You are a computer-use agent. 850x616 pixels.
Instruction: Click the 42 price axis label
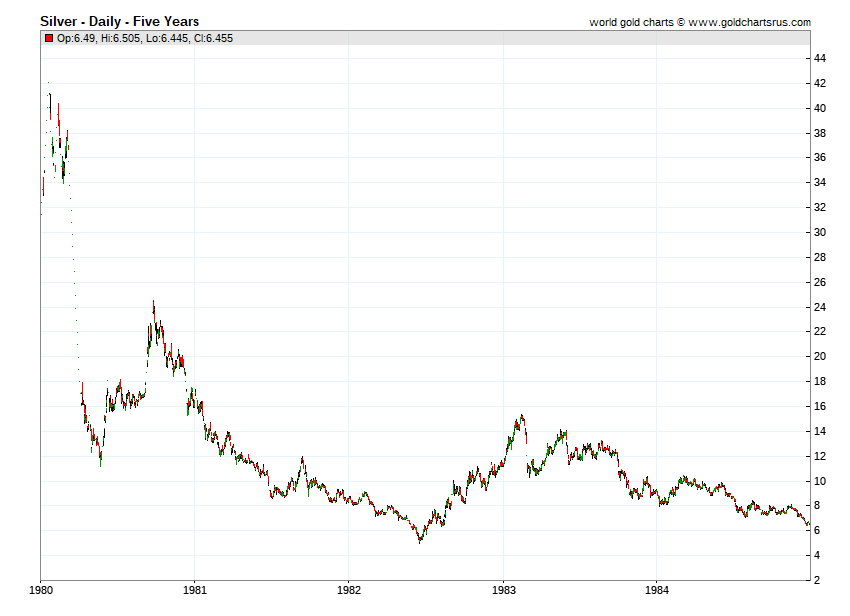point(820,83)
